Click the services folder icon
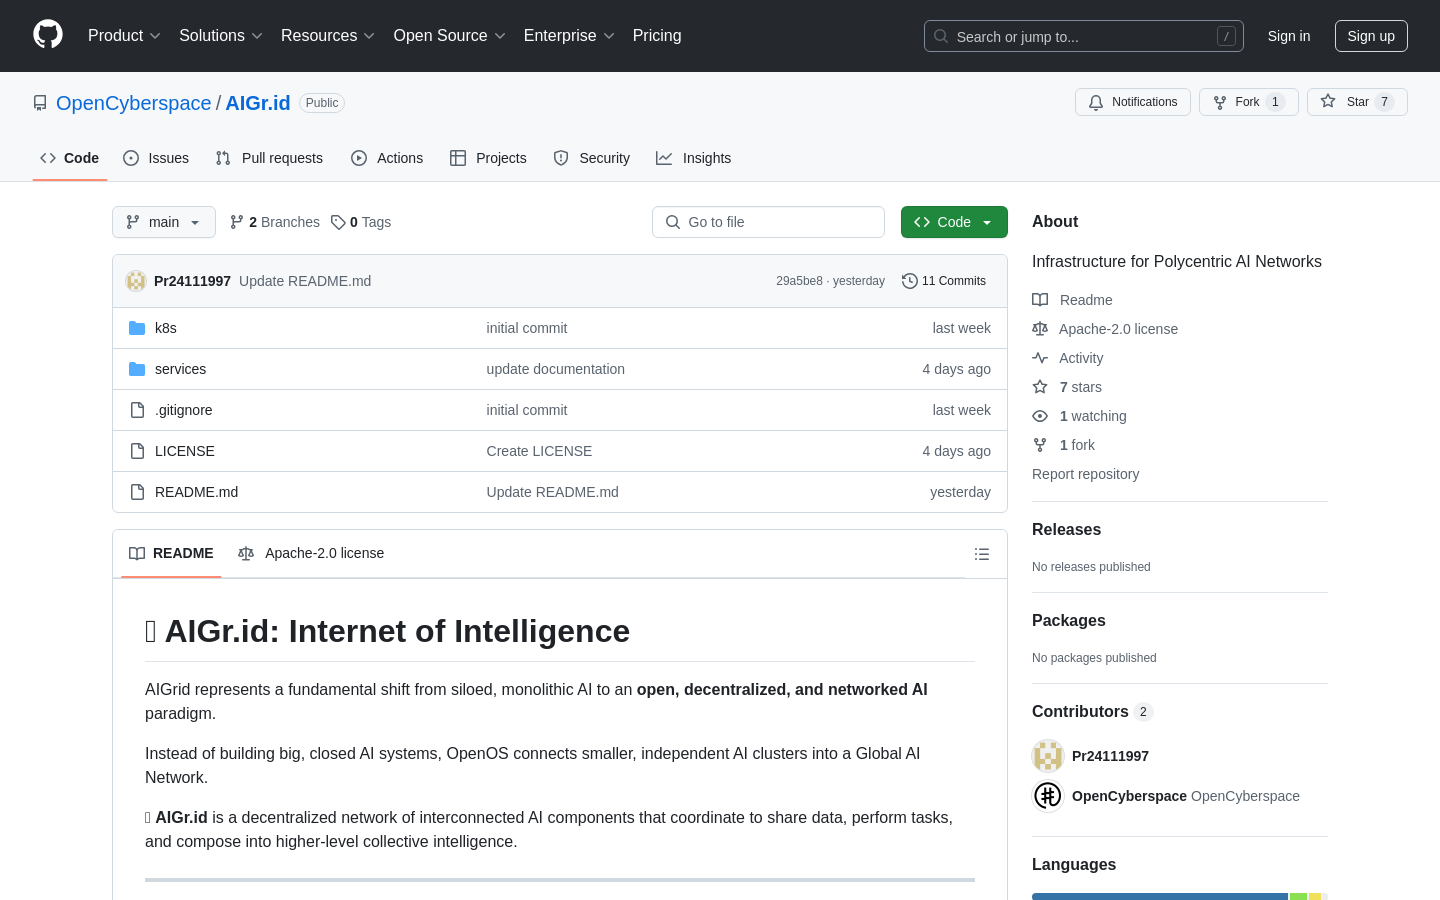Screen dimensions: 1440x900 (x=137, y=369)
